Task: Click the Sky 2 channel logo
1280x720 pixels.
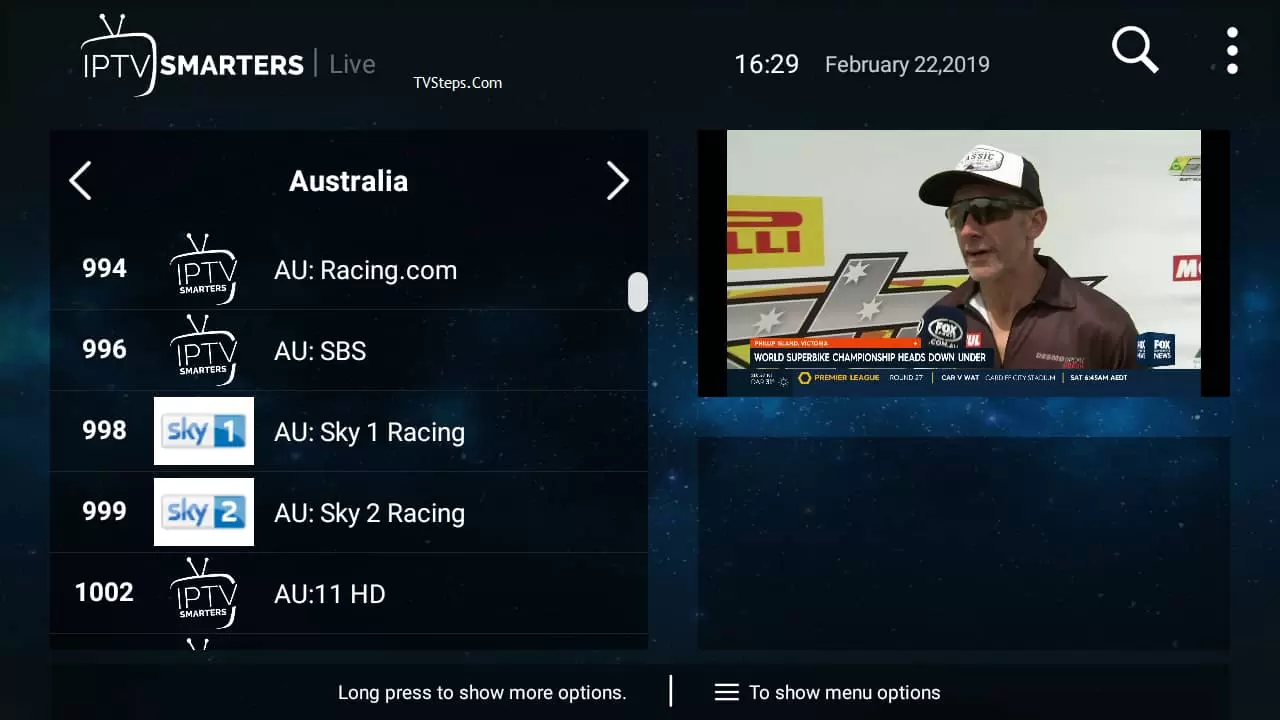Action: (x=204, y=512)
